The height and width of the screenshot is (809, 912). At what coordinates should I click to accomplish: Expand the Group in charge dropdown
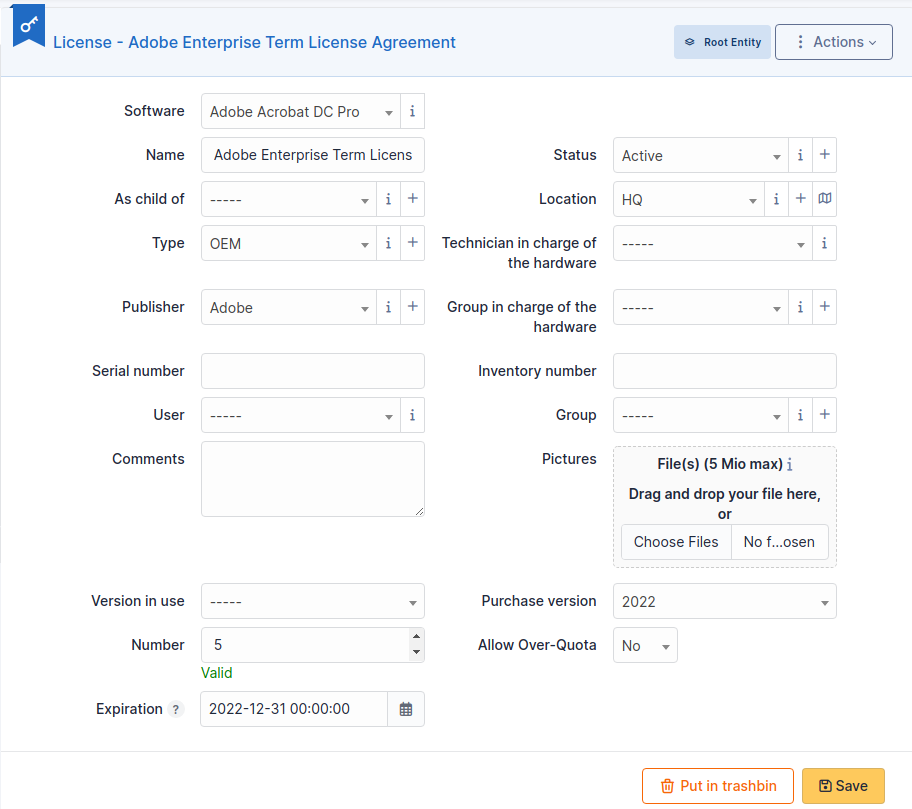(701, 307)
